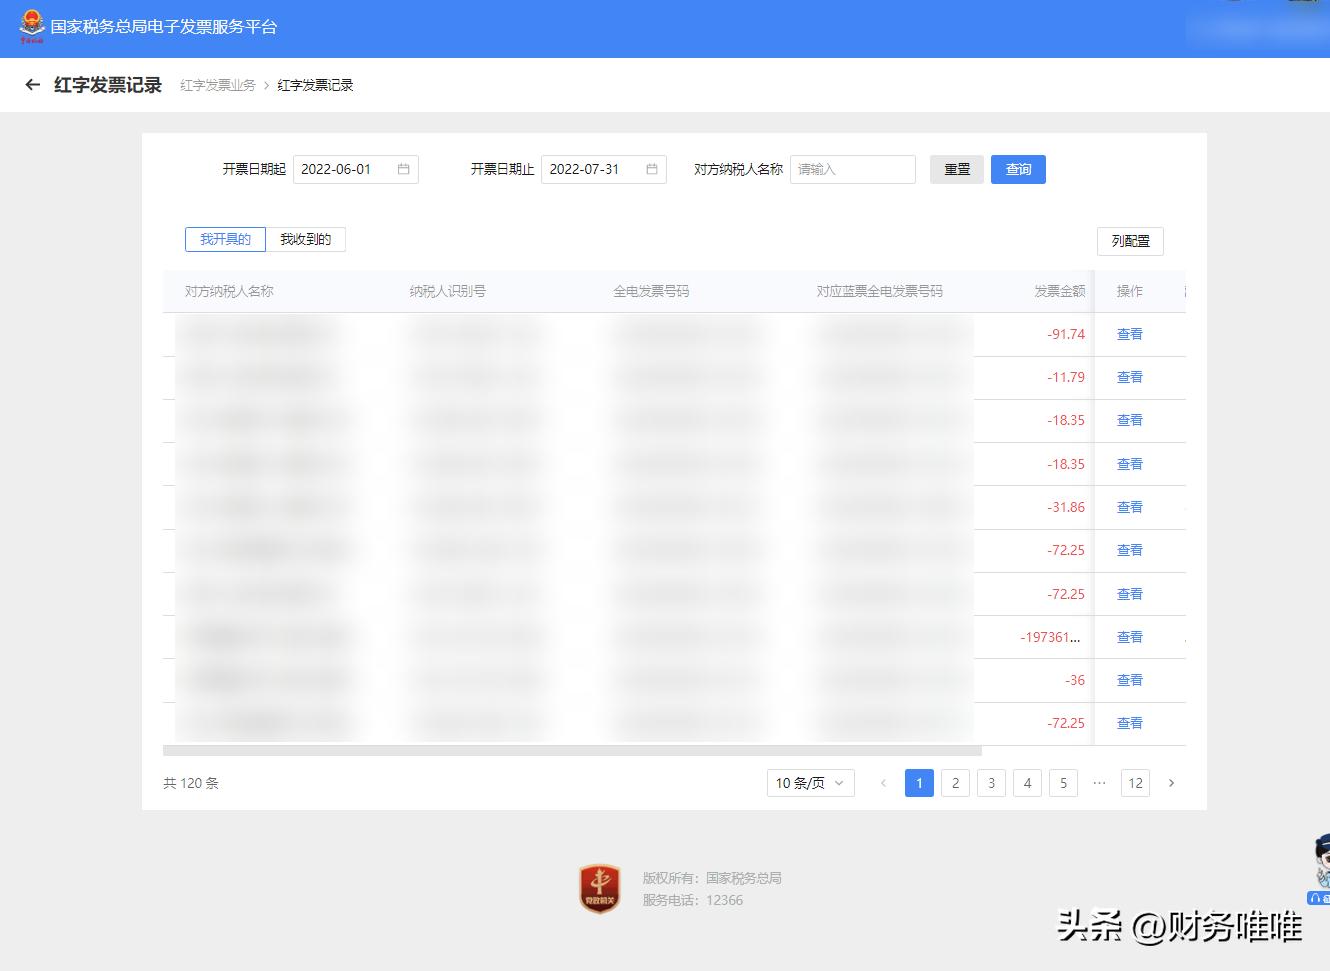
Task: Switch to the 我收到的 tab
Action: pyautogui.click(x=306, y=239)
